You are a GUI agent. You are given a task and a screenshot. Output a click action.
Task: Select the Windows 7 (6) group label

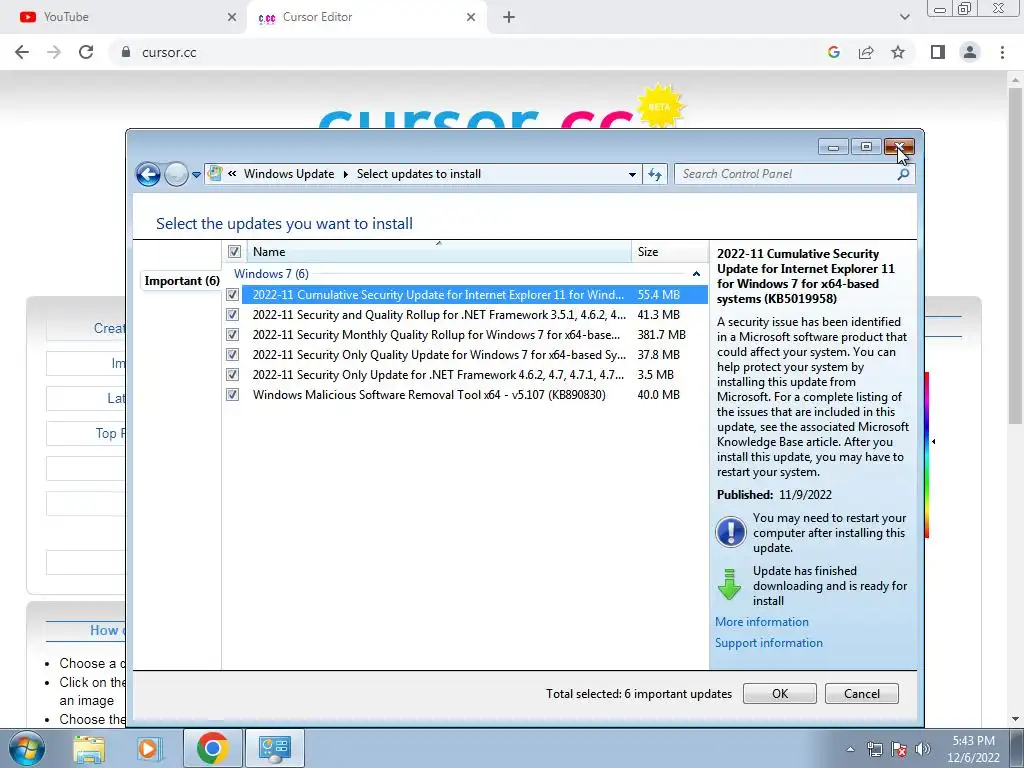point(271,274)
